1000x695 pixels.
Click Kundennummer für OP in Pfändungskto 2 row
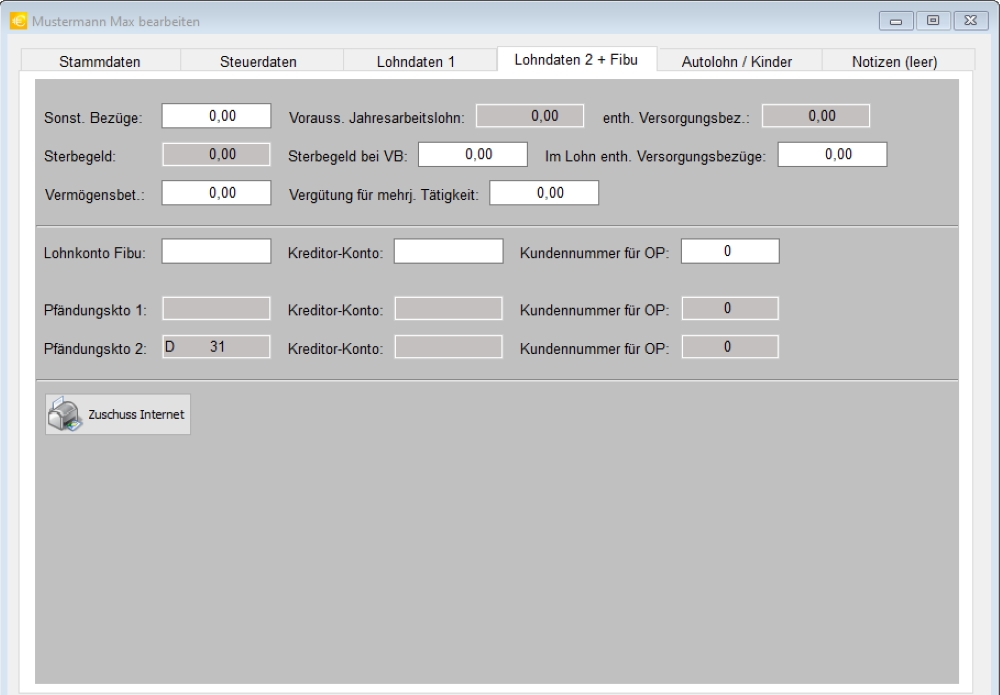click(730, 347)
